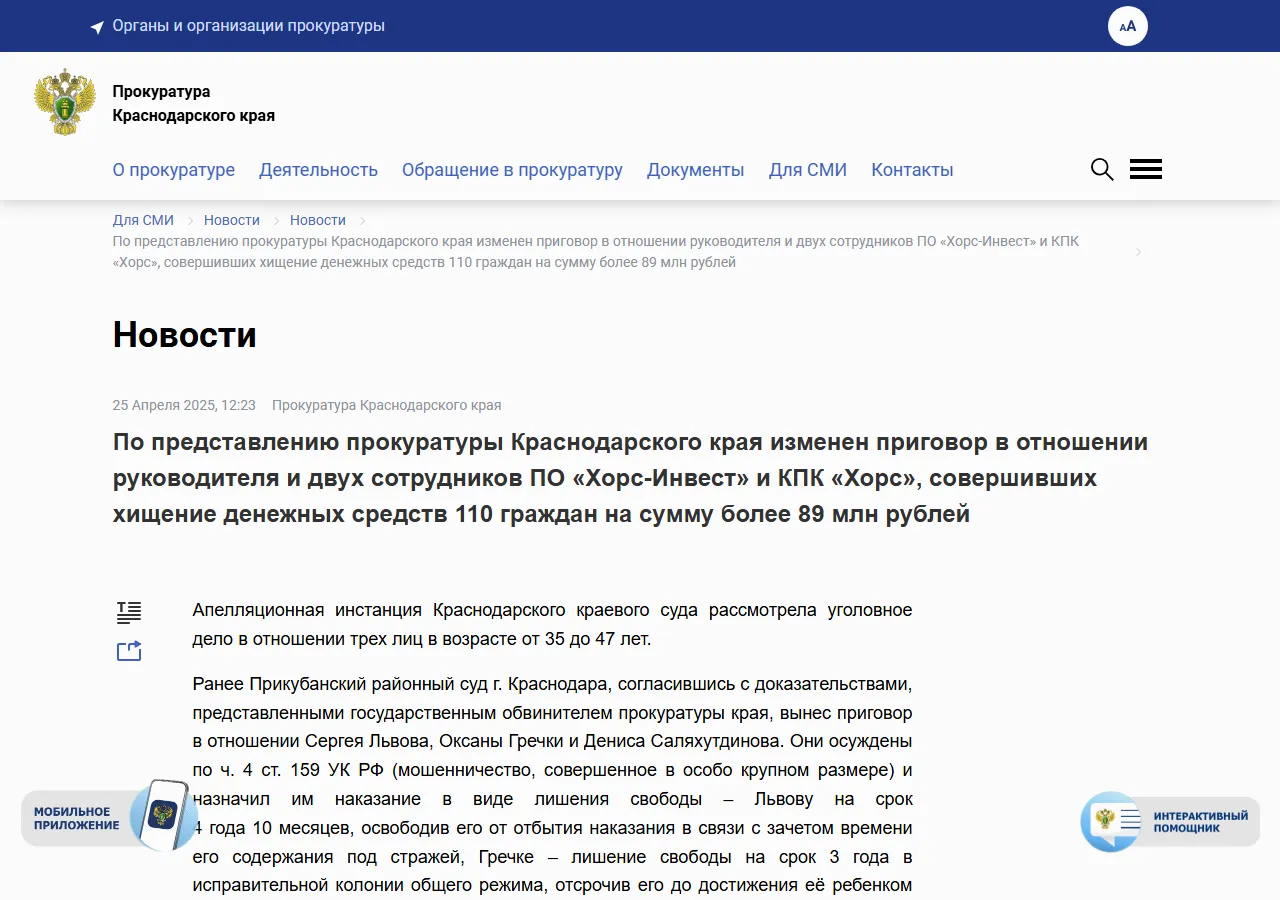Click the text format icon beside the article
The height and width of the screenshot is (900, 1280).
coord(129,612)
